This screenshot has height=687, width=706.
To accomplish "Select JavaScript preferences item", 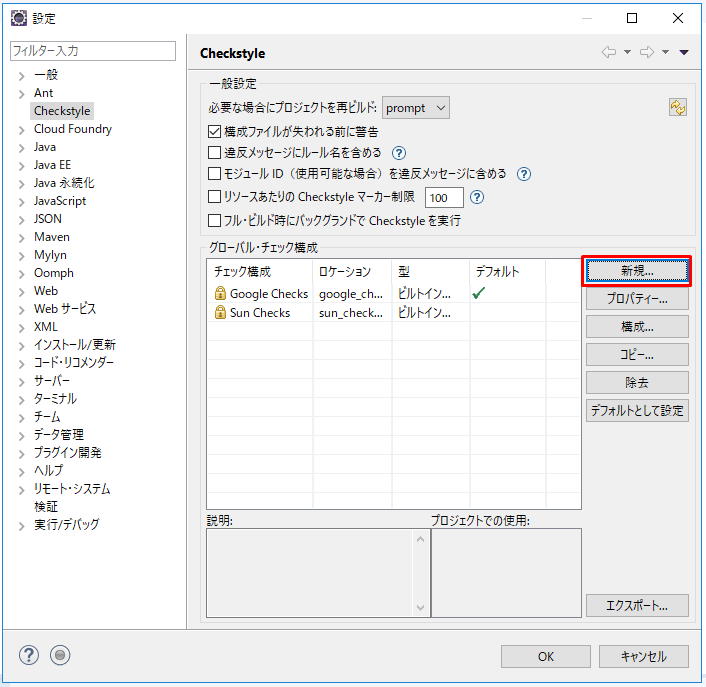I will [x=60, y=201].
